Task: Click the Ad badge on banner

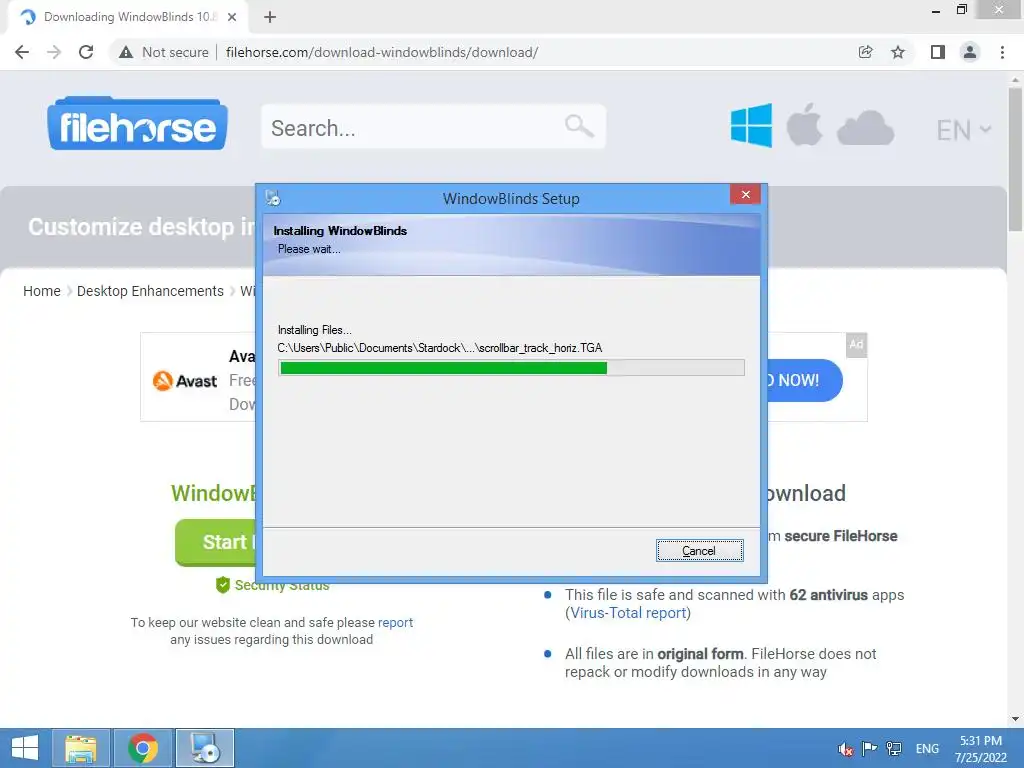Action: pyautogui.click(x=856, y=344)
